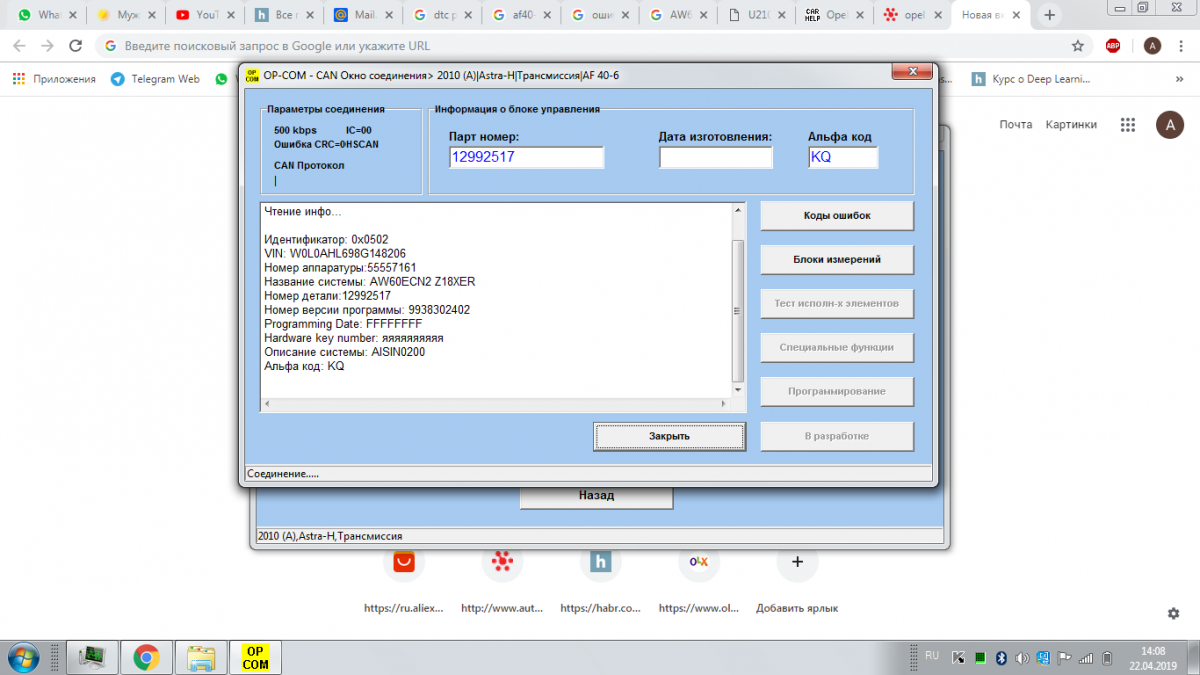This screenshot has height=675, width=1200.
Task: Open the habr.com shortcut tile
Action: [600, 563]
